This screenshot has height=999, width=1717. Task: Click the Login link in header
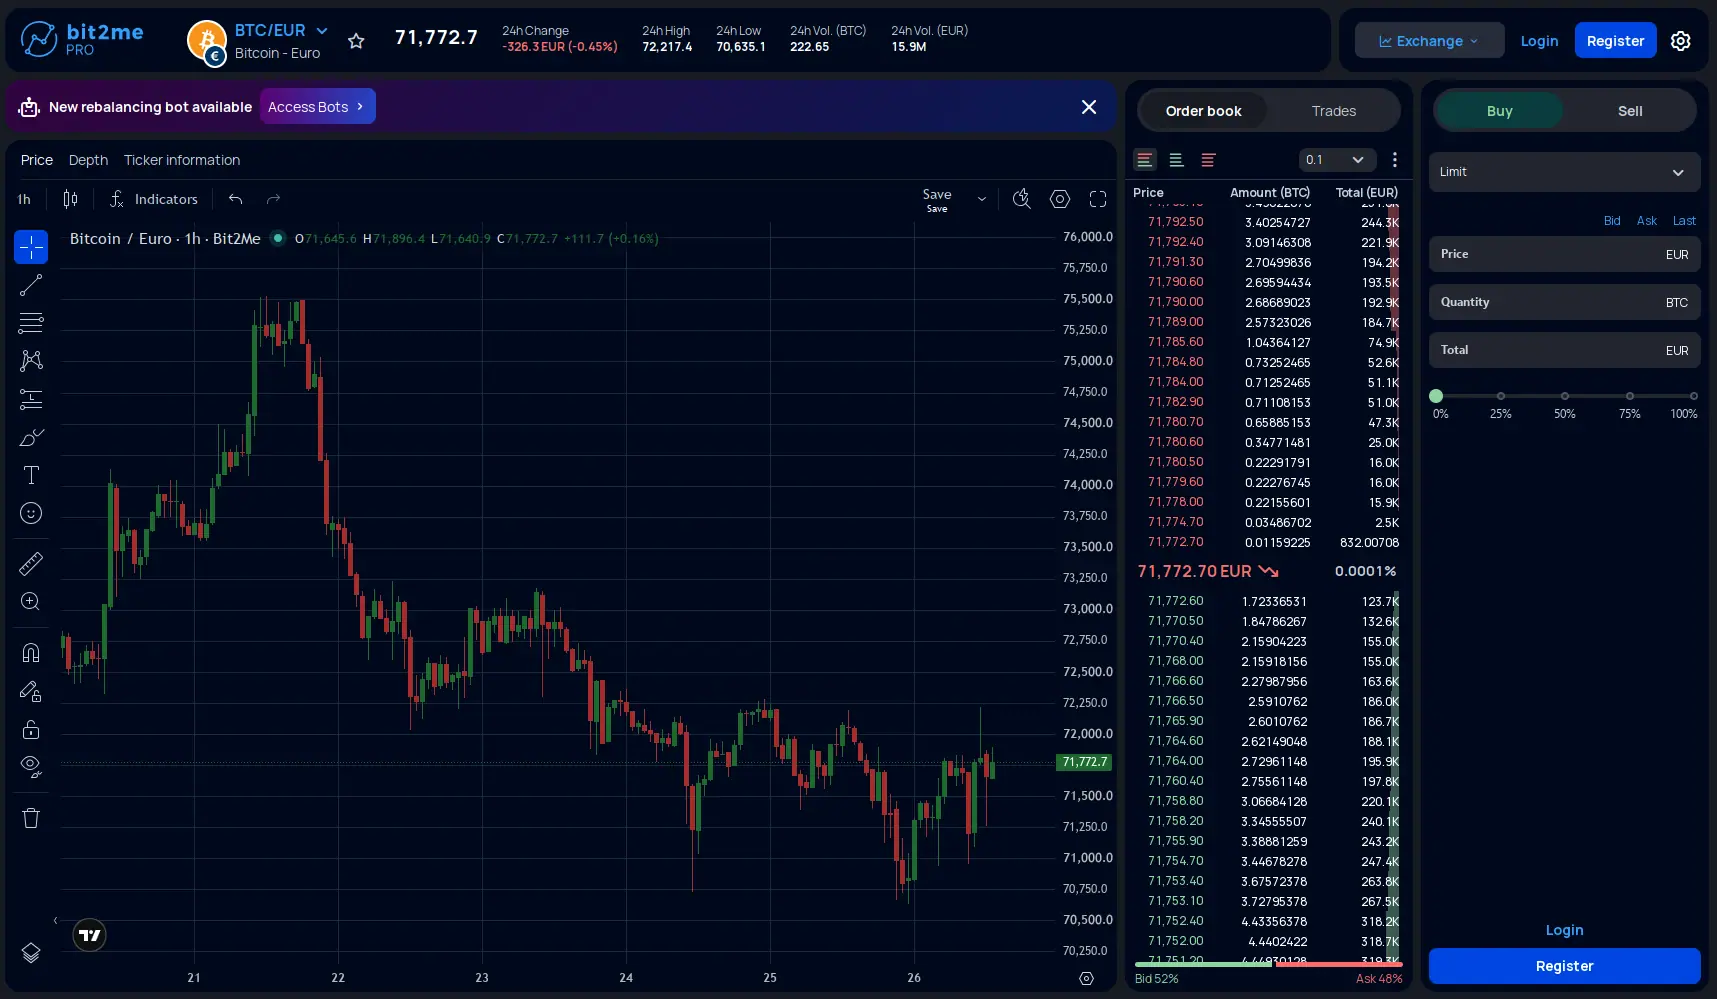pyautogui.click(x=1539, y=41)
